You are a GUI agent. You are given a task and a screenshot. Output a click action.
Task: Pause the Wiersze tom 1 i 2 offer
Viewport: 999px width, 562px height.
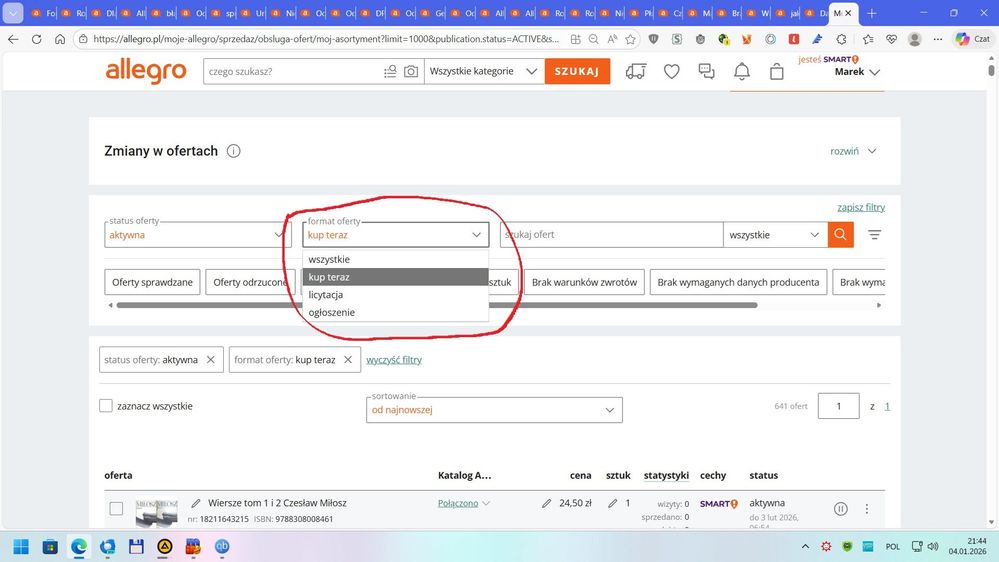840,509
